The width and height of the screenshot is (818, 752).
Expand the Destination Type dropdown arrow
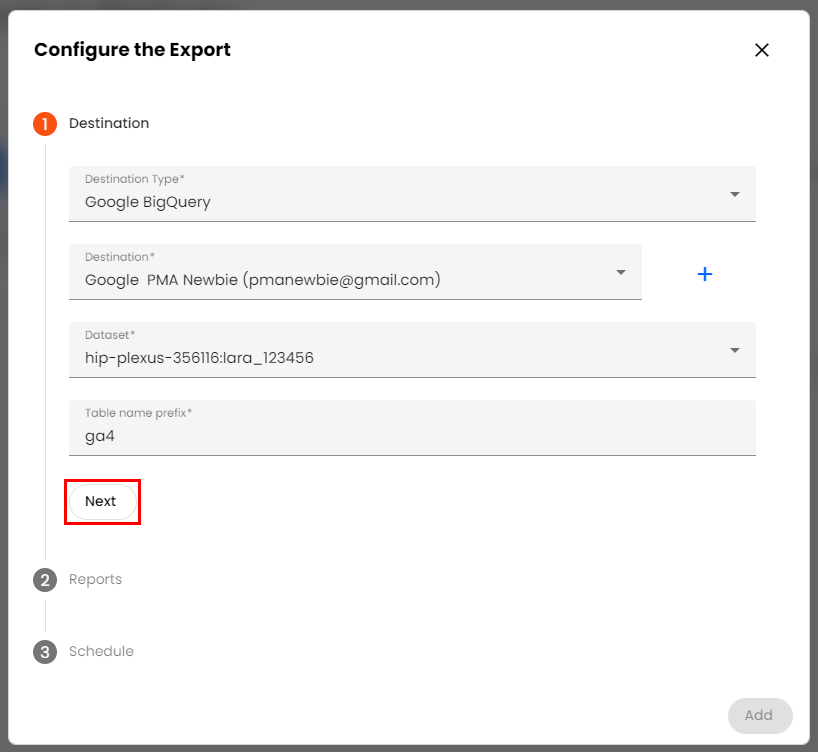[x=735, y=194]
